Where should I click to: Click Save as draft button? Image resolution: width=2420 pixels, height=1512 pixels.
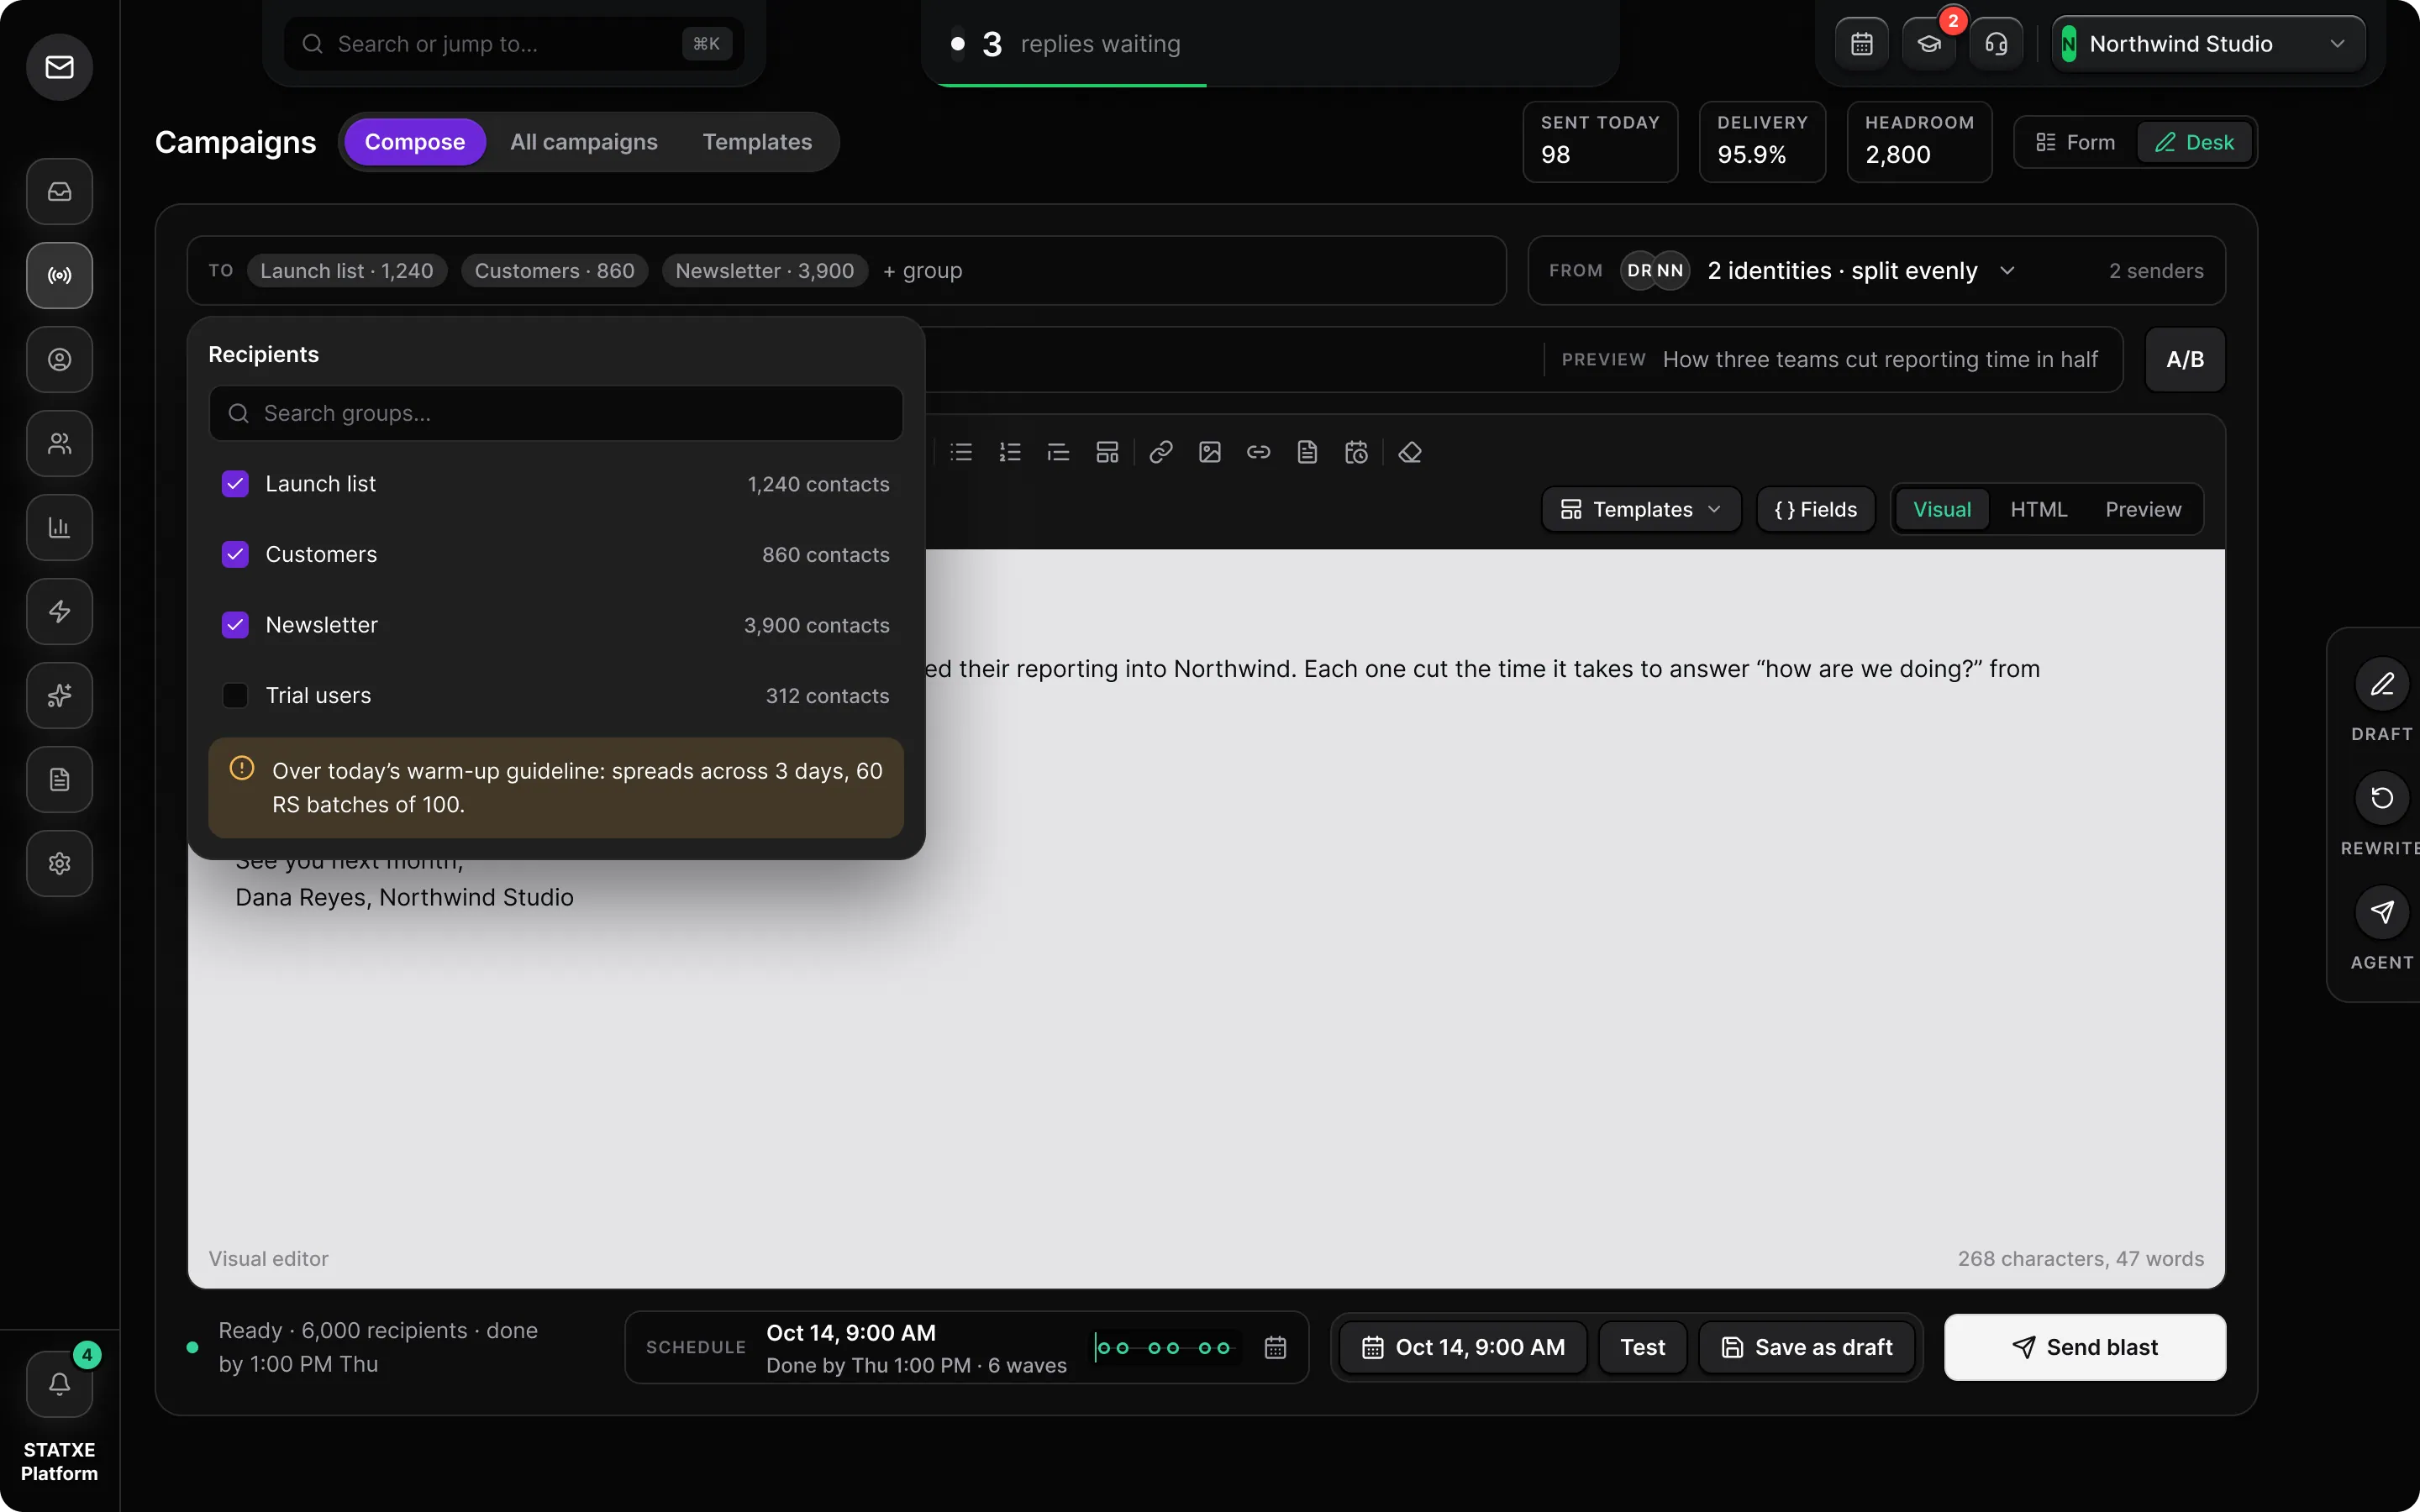(1807, 1347)
